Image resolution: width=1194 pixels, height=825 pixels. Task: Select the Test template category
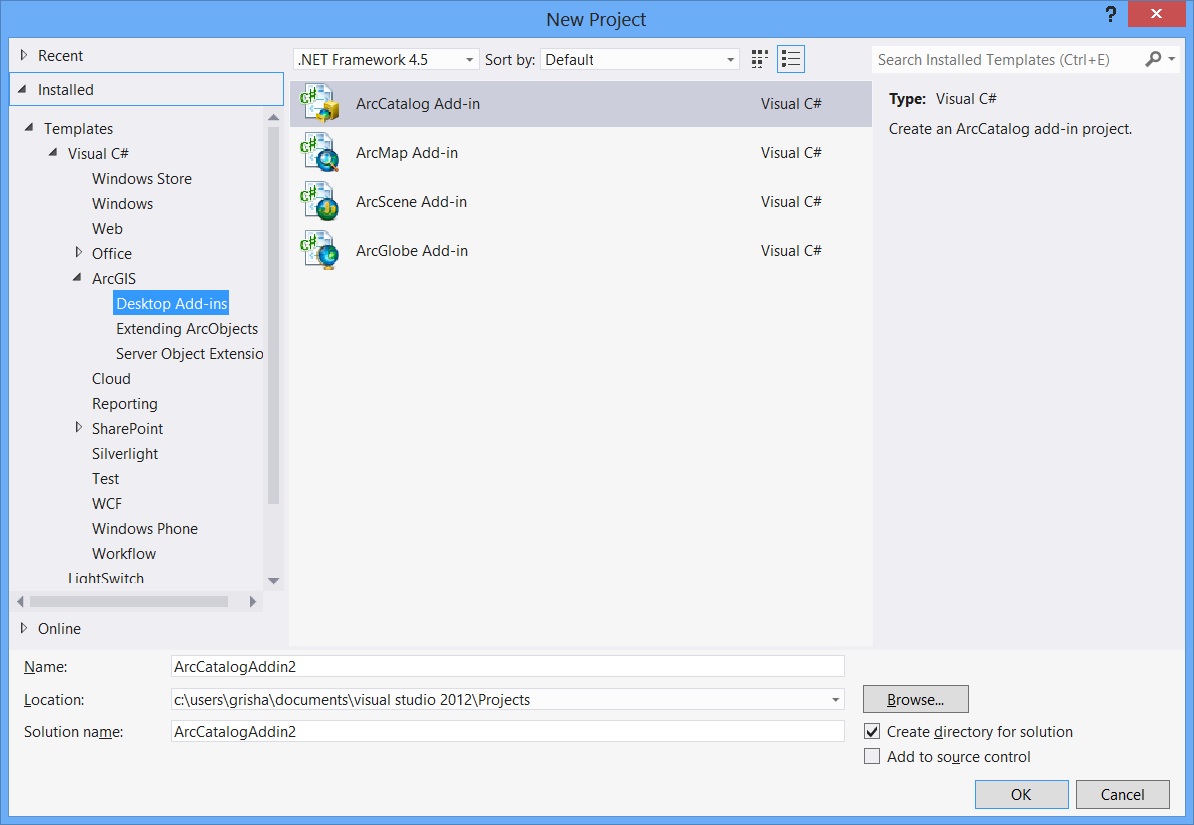coord(105,478)
